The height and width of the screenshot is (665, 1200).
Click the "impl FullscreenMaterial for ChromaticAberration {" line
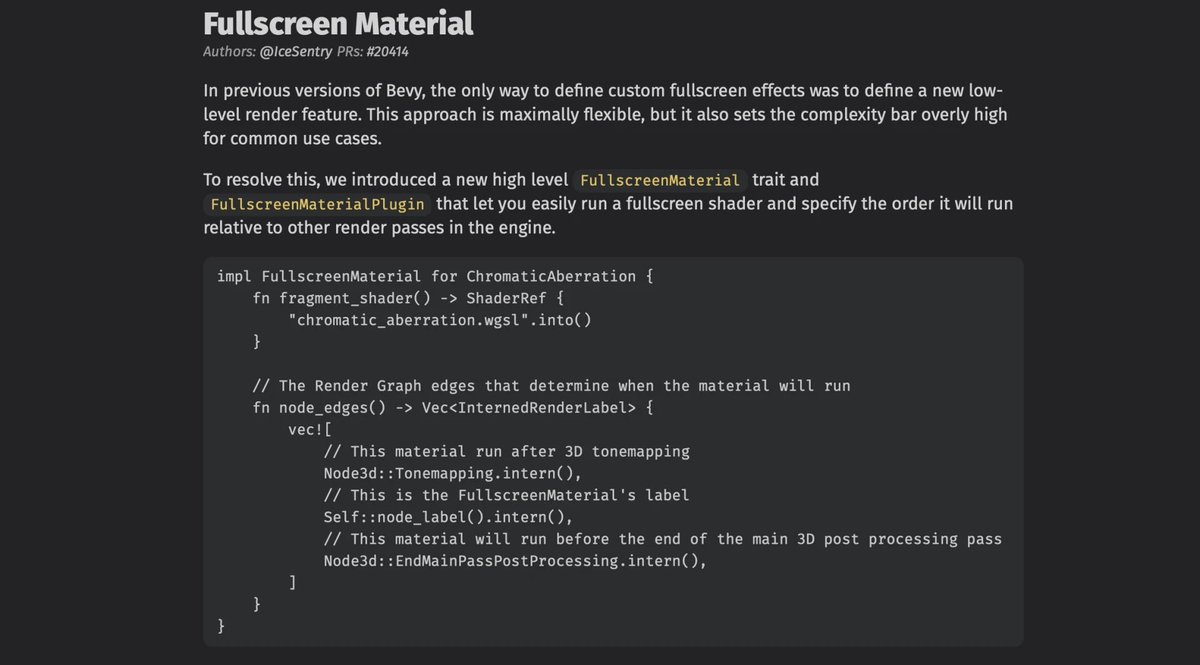(x=435, y=276)
